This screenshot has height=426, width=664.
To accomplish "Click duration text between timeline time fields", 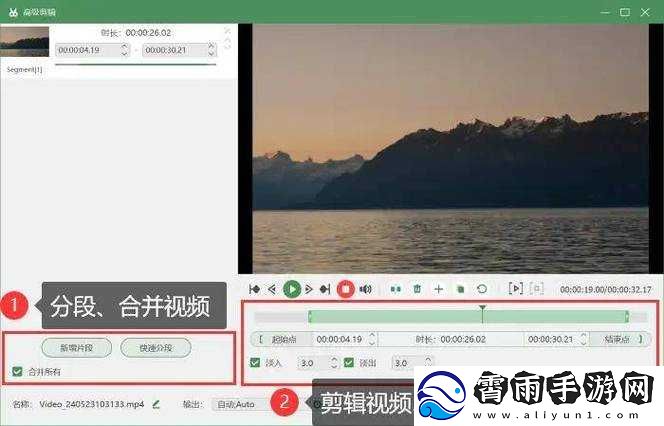I will (451, 339).
